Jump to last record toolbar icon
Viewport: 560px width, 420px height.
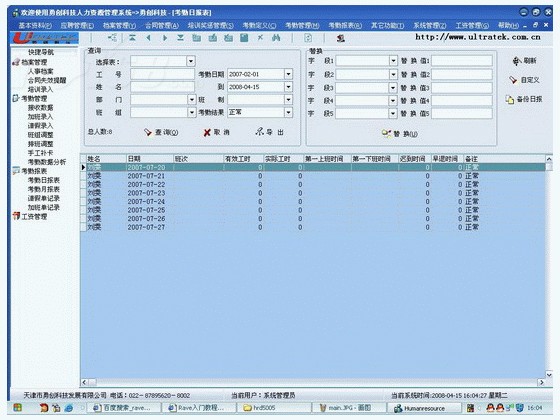coord(180,38)
